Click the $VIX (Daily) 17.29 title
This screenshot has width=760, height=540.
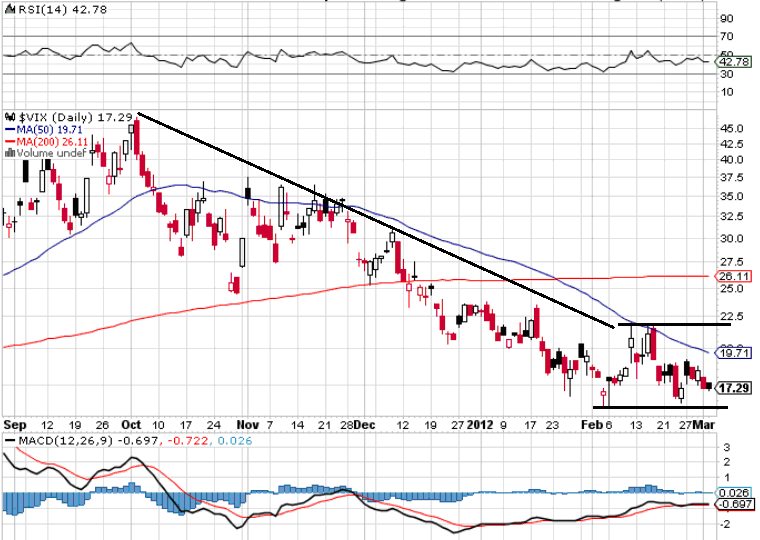coord(76,117)
